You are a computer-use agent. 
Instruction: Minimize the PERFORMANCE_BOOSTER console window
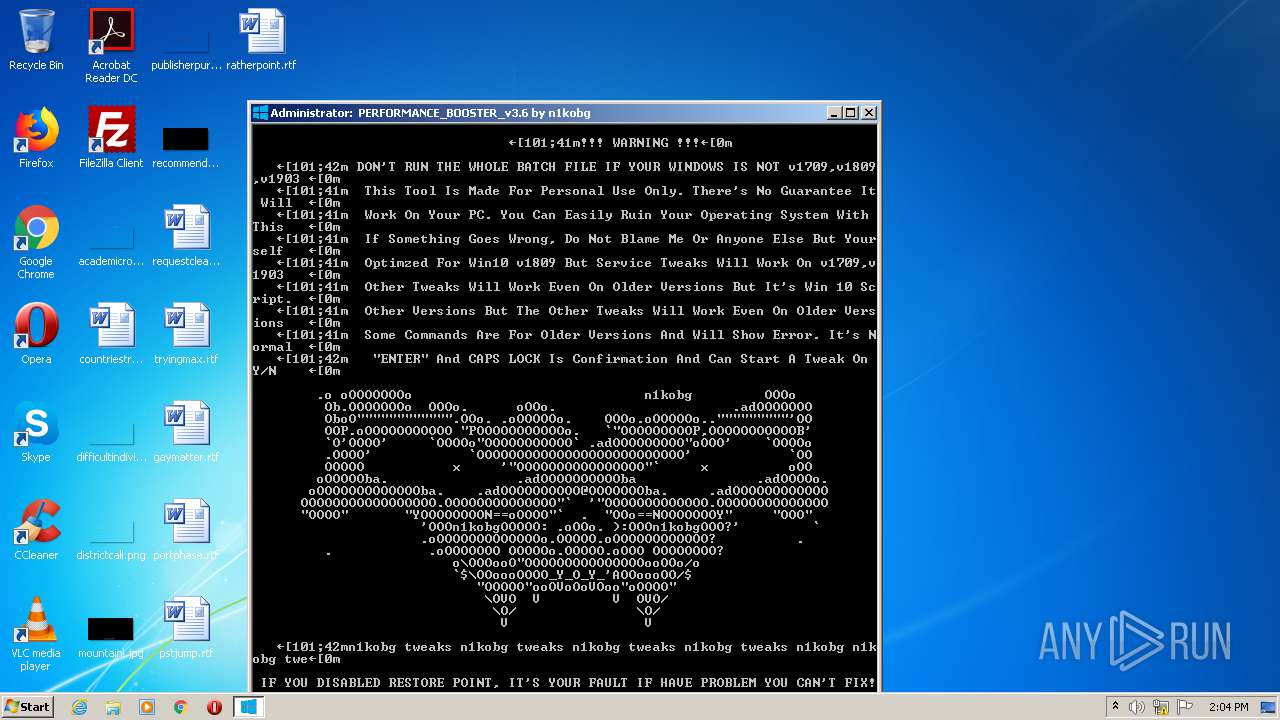[835, 113]
